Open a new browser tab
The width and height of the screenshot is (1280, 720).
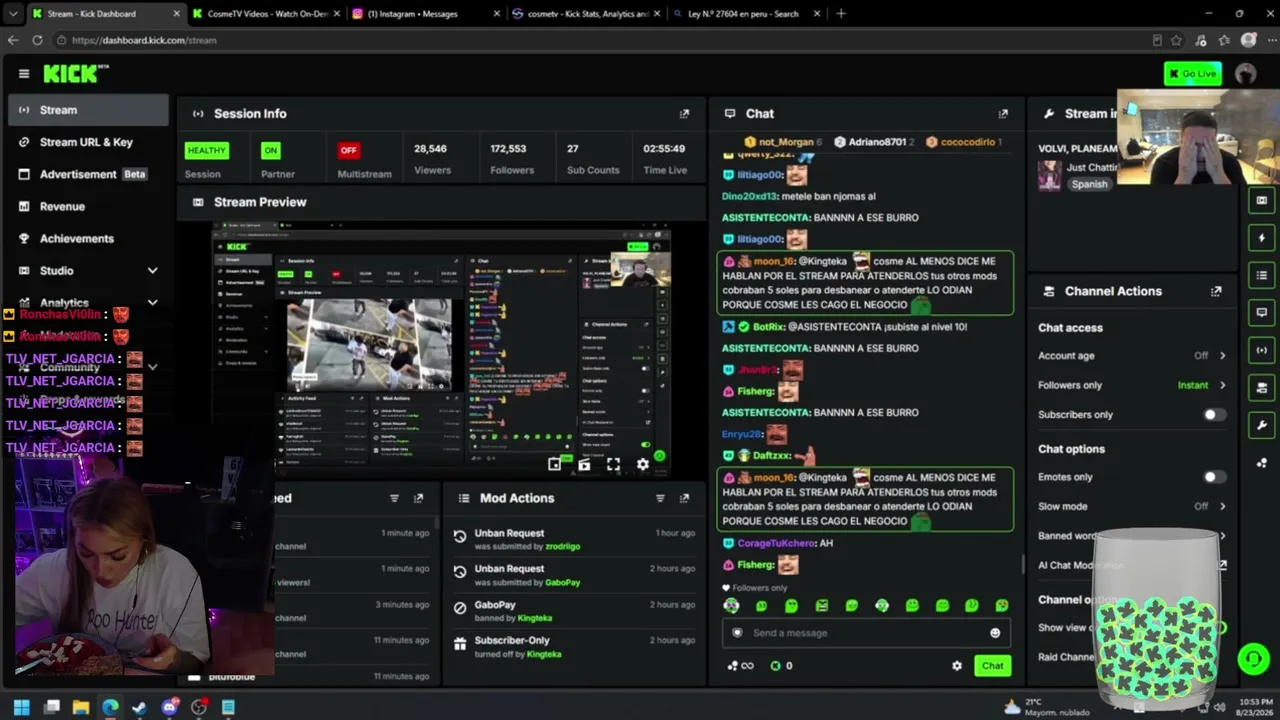[x=841, y=14]
